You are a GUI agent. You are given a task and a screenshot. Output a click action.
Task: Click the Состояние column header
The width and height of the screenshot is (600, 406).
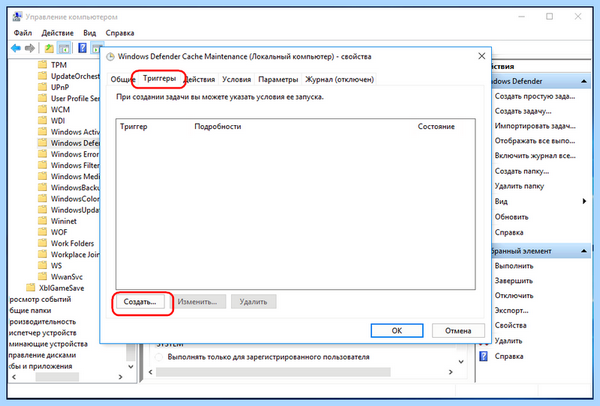click(x=436, y=126)
